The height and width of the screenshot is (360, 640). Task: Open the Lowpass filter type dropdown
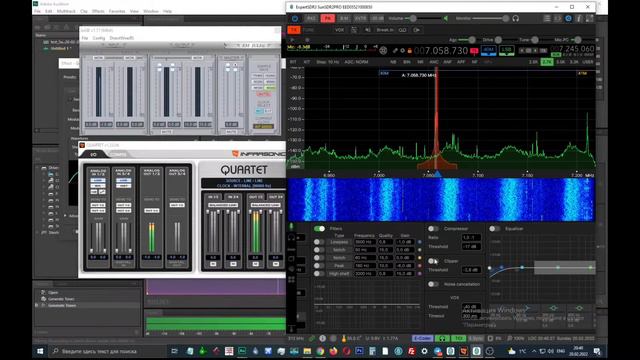(x=339, y=242)
